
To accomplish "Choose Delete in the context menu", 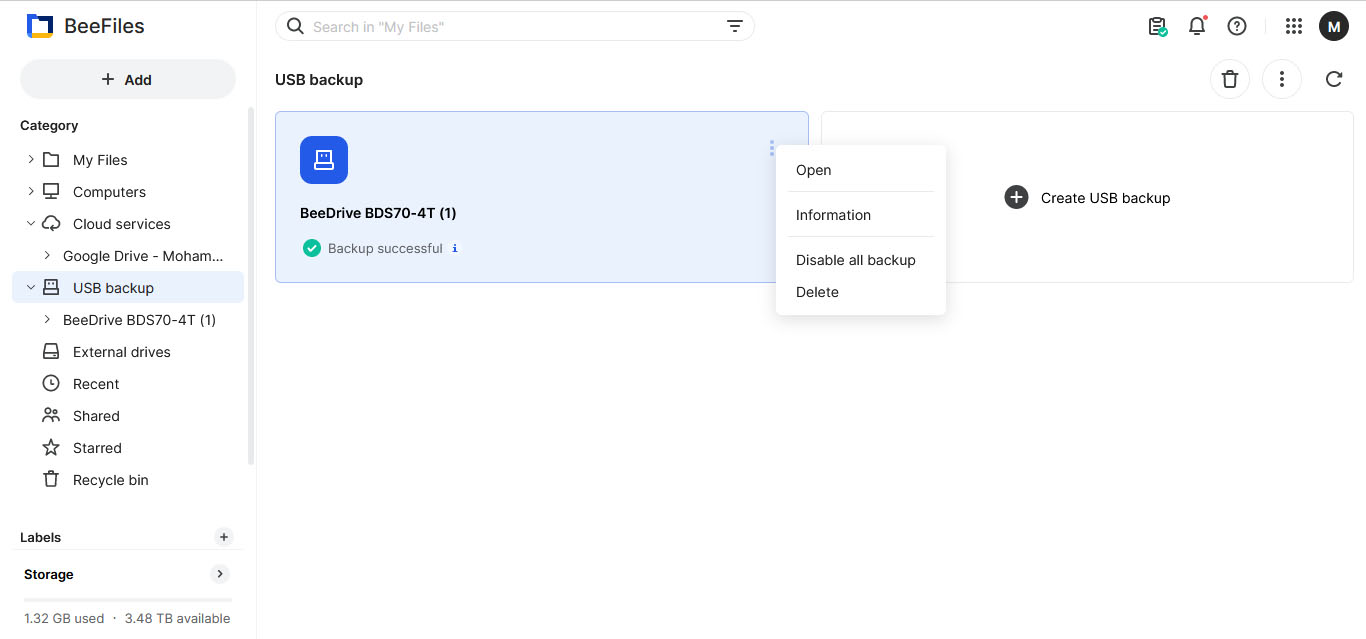I will [x=817, y=292].
